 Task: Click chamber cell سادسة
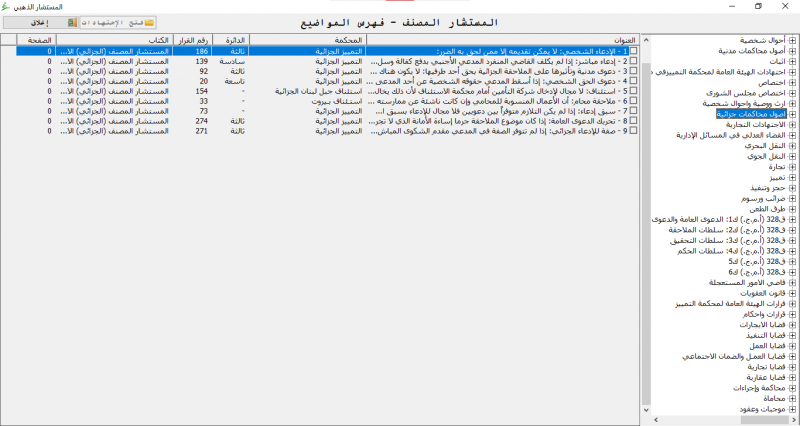coord(231,61)
